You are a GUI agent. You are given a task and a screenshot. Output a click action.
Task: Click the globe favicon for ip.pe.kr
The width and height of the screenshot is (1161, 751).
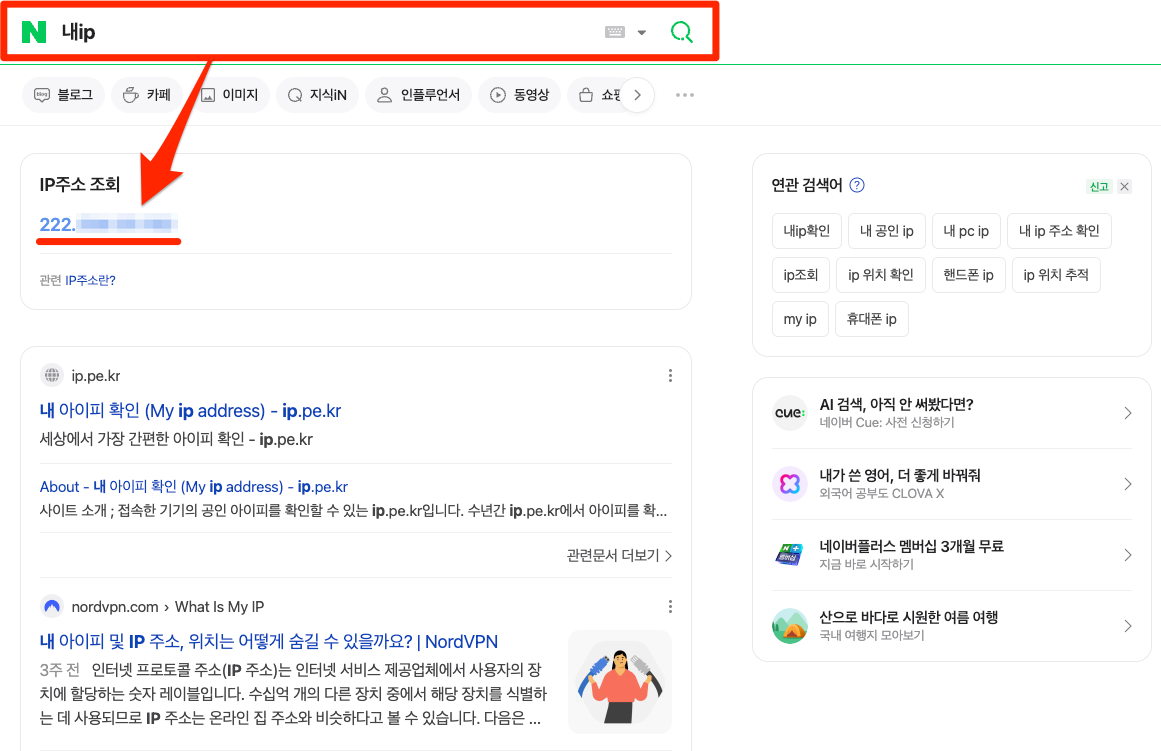click(52, 376)
